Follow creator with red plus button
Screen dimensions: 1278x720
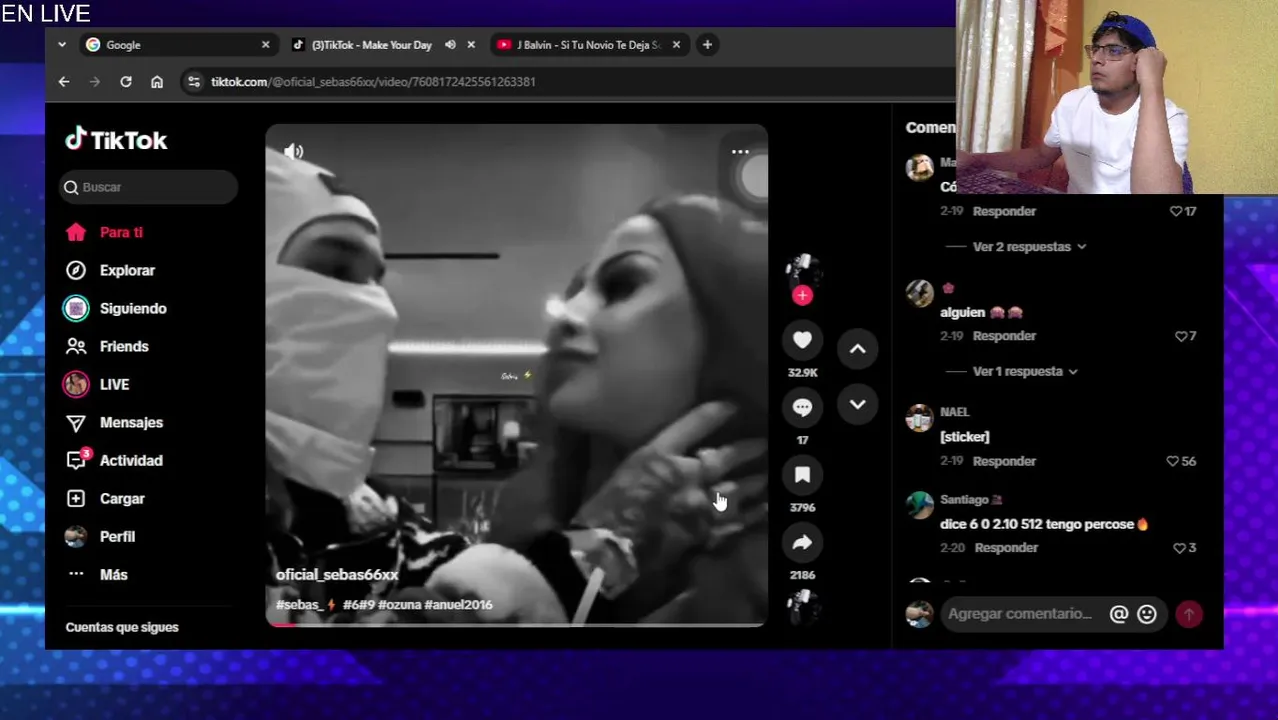coord(802,295)
